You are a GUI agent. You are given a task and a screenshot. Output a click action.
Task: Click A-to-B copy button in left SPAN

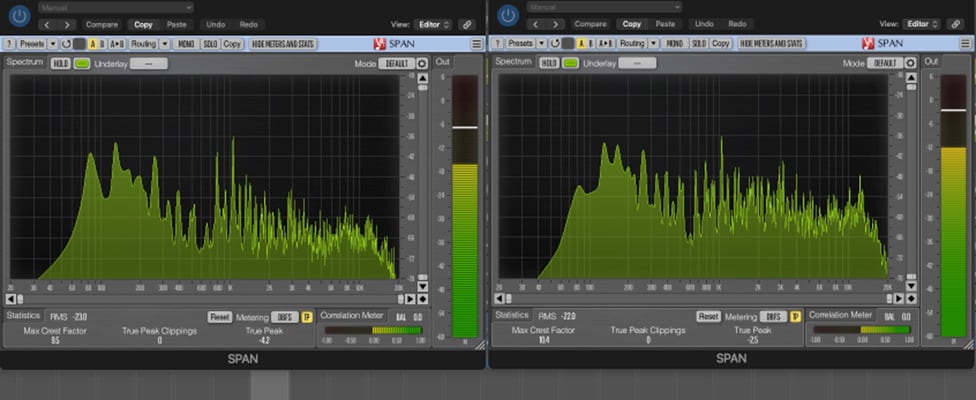tap(117, 44)
